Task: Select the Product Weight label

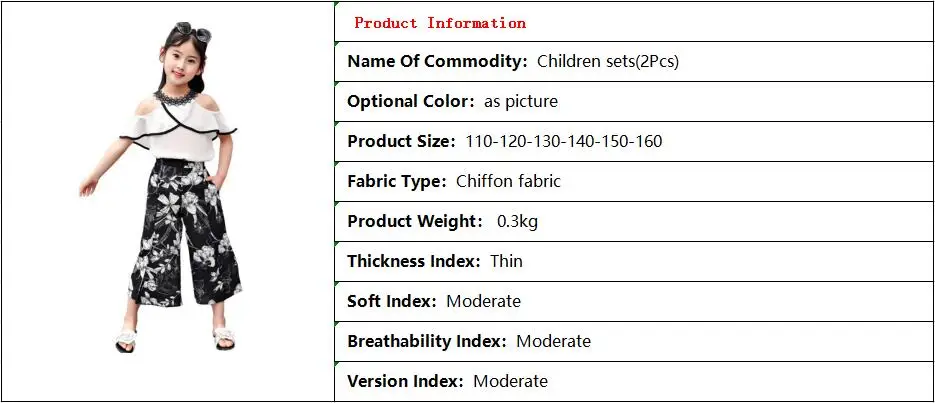Action: coord(415,221)
